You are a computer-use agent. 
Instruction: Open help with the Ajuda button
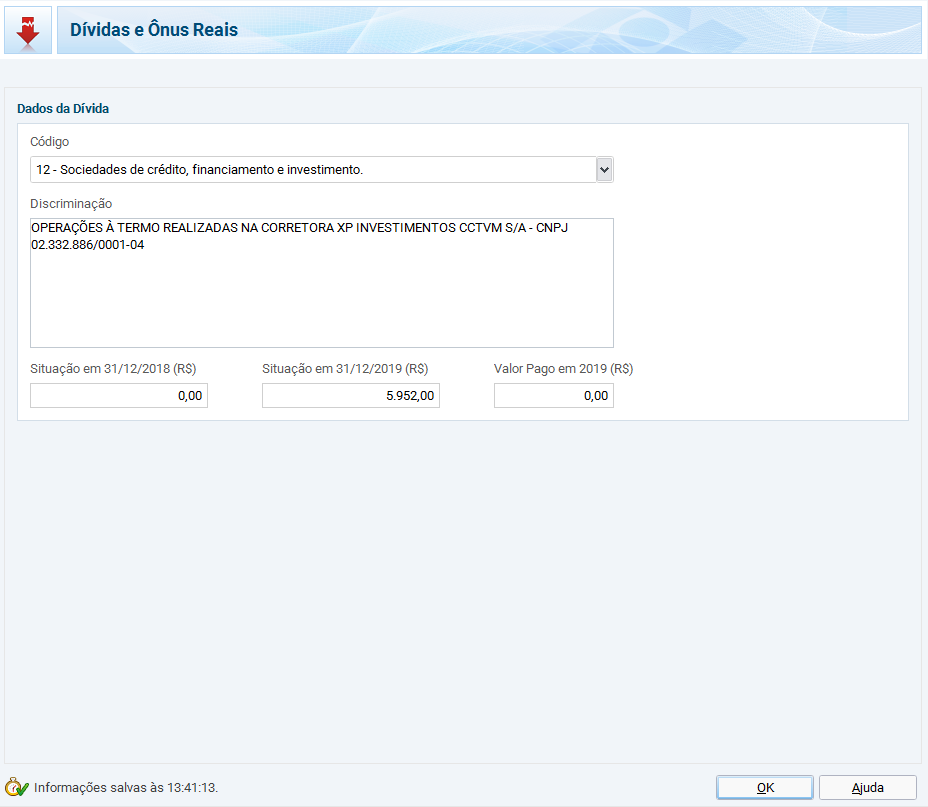pyautogui.click(x=867, y=787)
